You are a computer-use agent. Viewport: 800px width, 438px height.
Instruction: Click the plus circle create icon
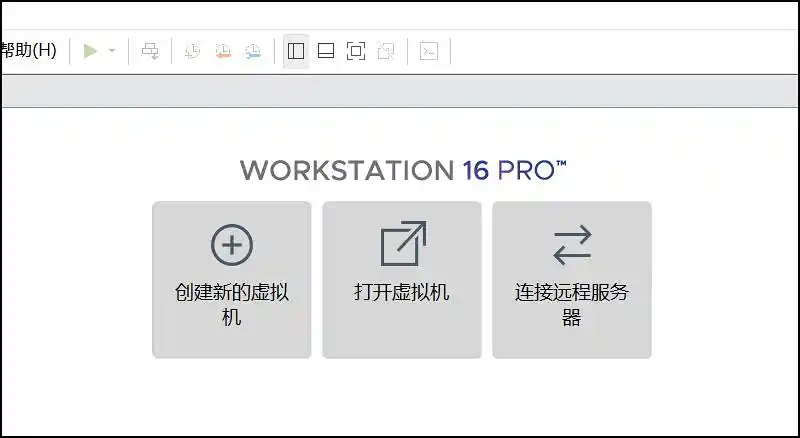(x=232, y=245)
